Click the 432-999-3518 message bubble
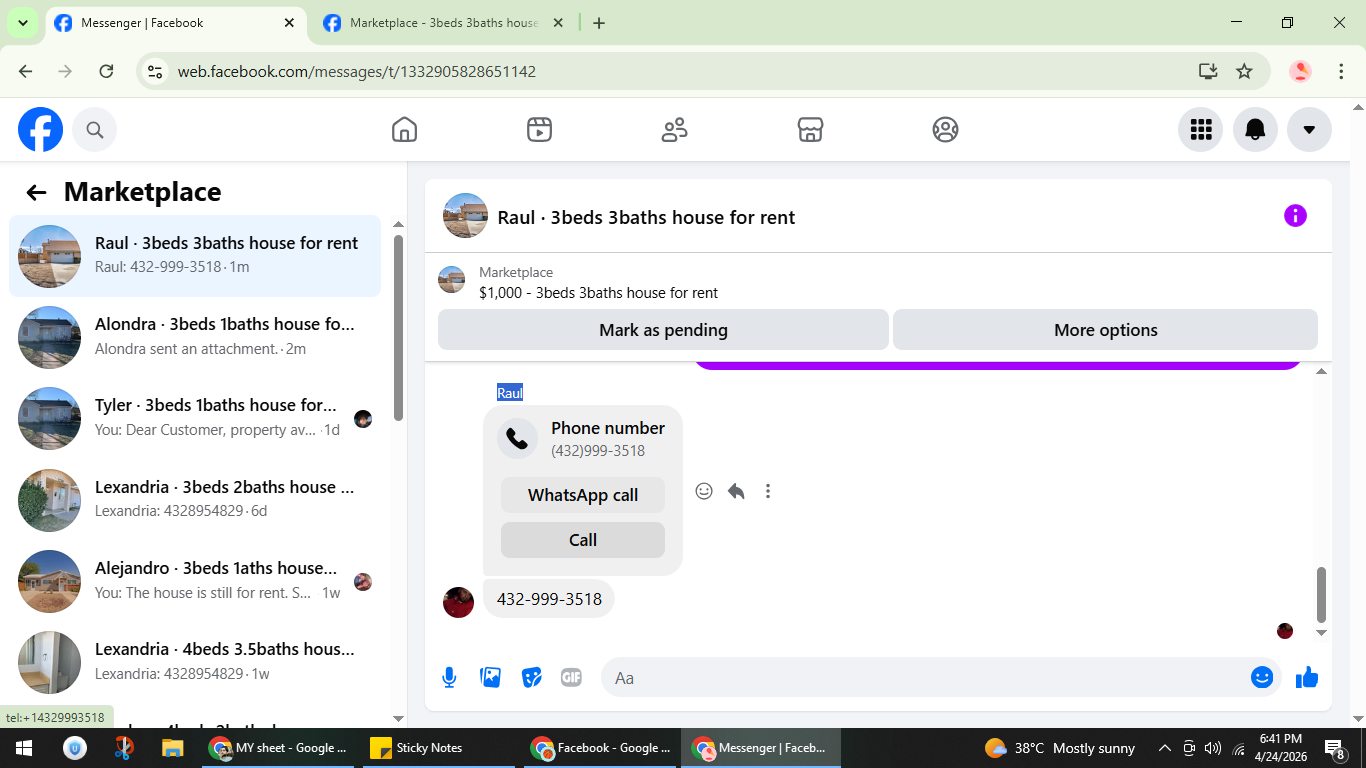 [x=549, y=599]
